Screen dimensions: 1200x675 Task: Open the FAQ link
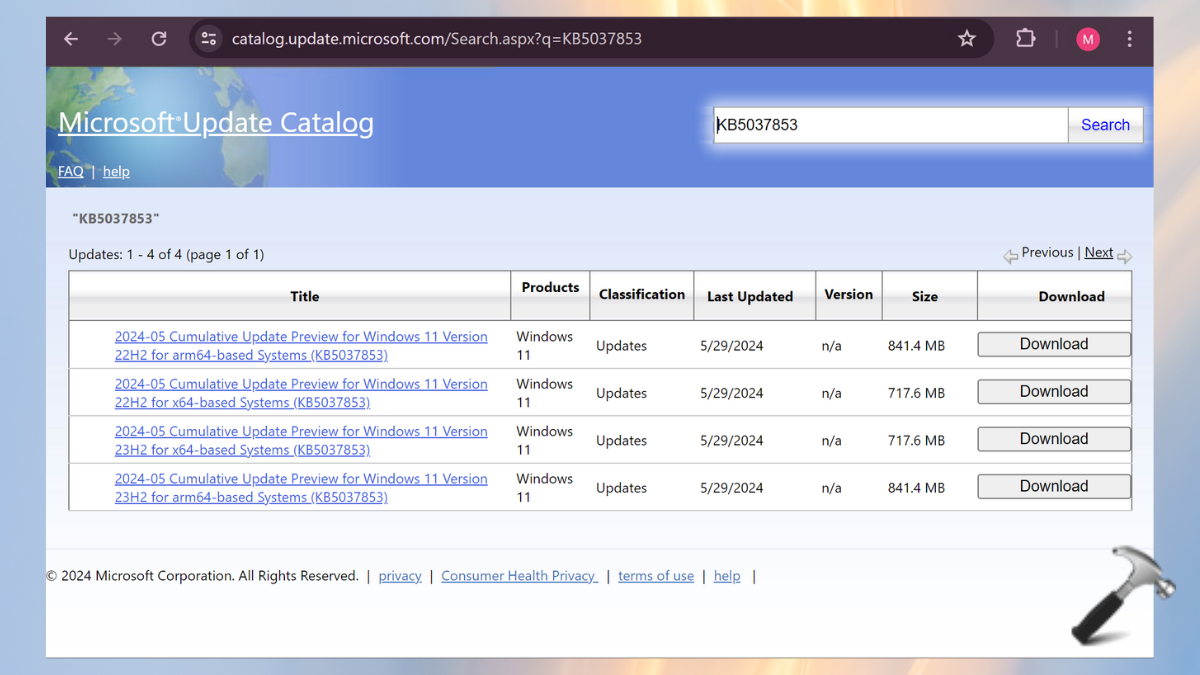click(71, 171)
